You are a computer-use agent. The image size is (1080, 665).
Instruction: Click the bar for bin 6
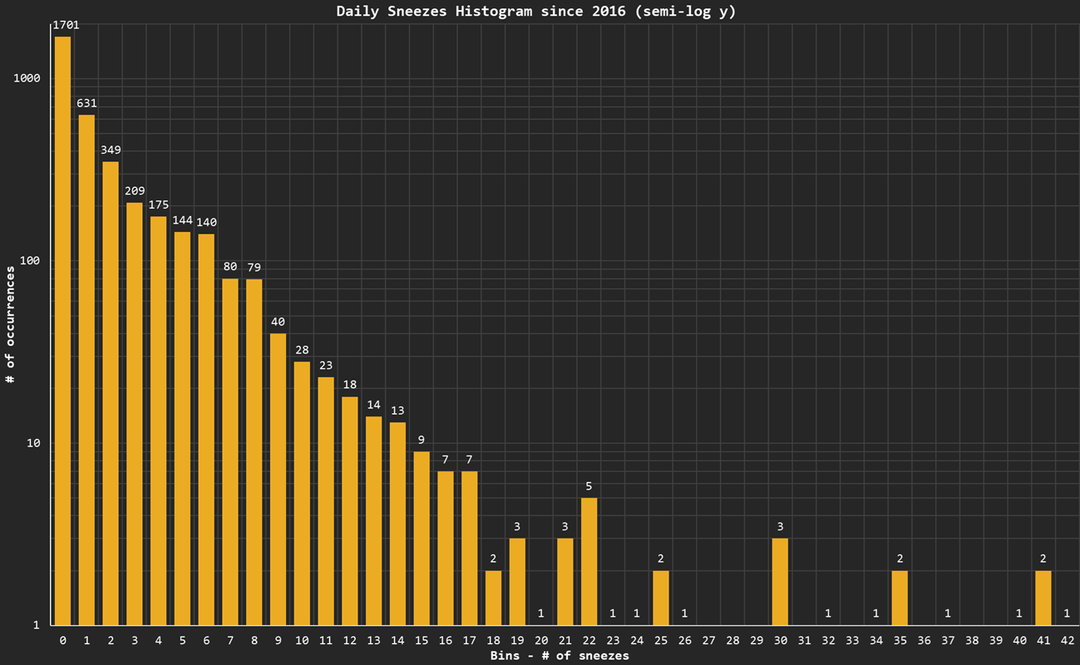coord(206,429)
